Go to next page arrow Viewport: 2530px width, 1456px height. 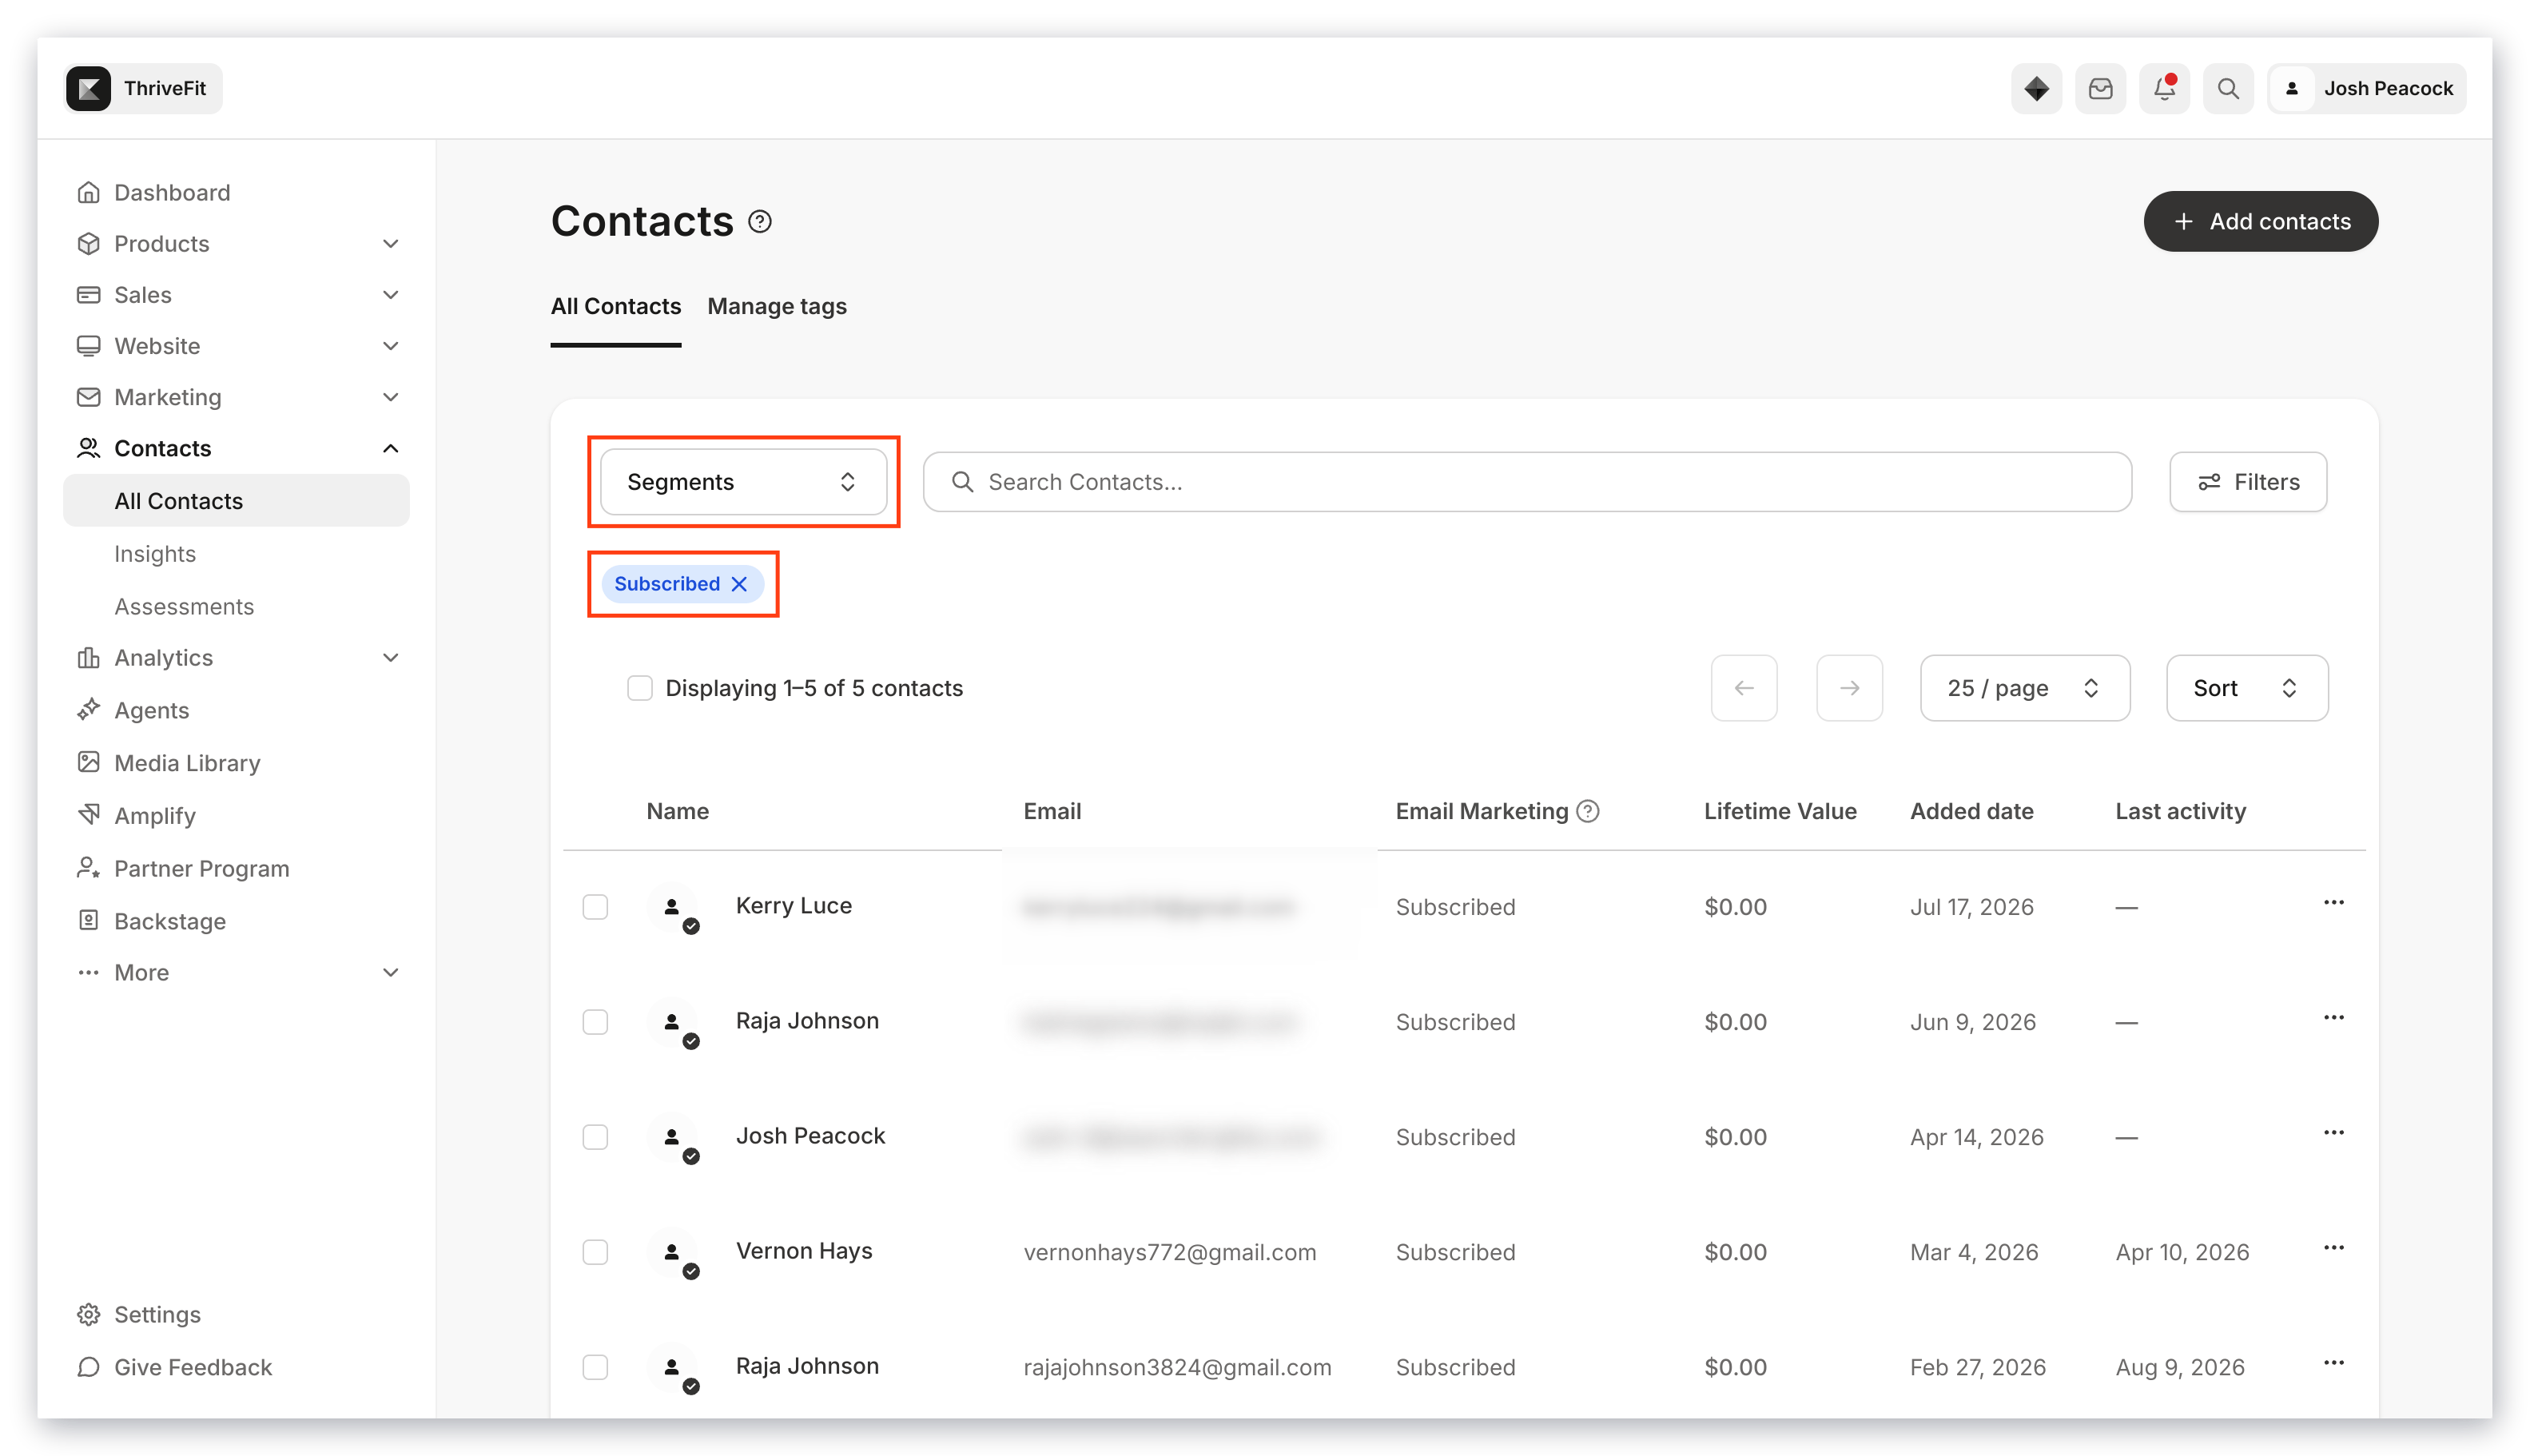[1848, 688]
